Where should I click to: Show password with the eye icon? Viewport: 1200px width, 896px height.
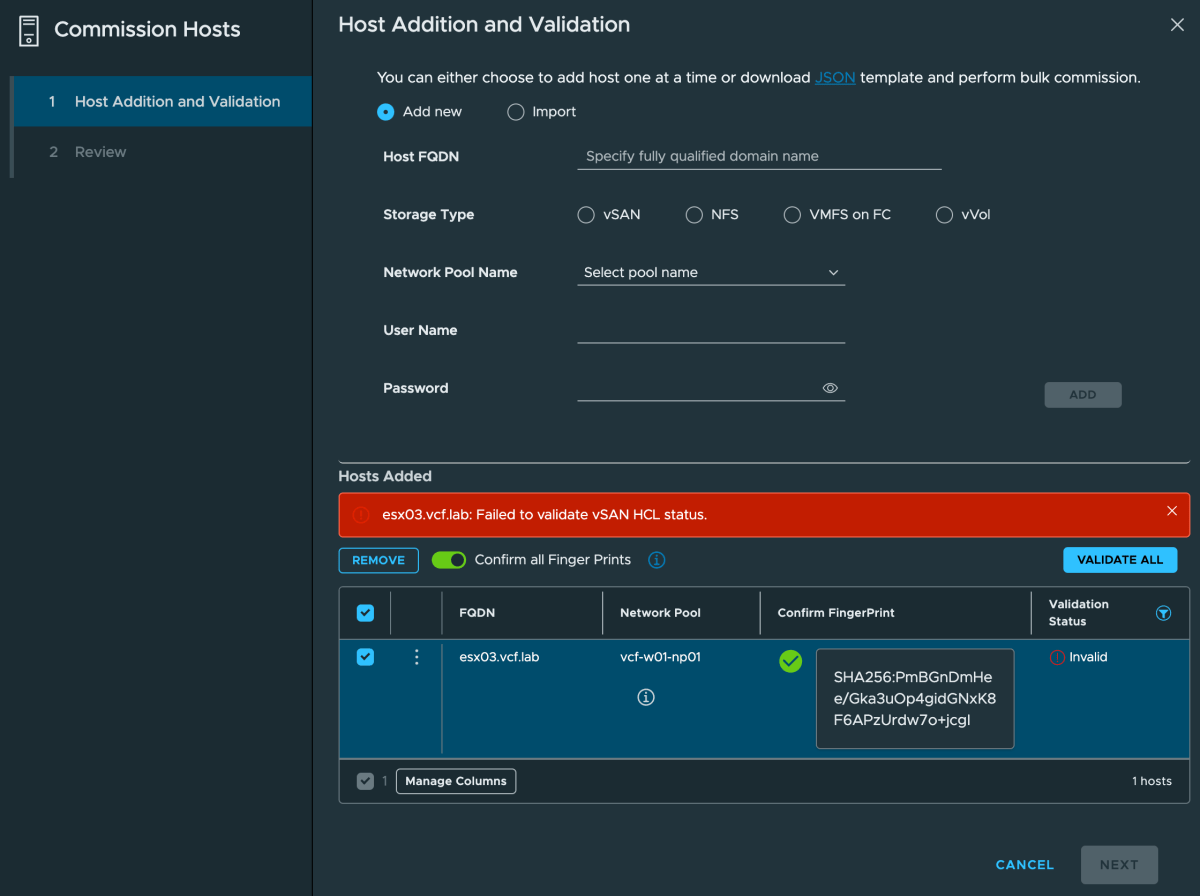click(x=830, y=388)
